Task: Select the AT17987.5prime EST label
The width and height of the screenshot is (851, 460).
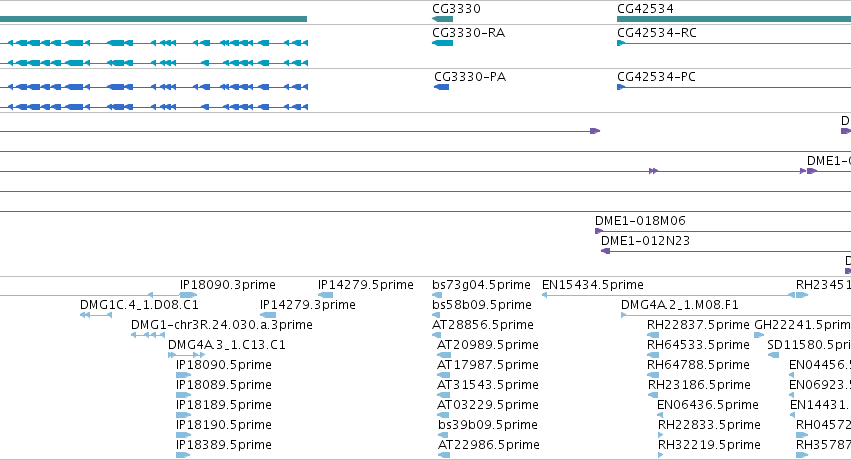Action: (x=488, y=365)
